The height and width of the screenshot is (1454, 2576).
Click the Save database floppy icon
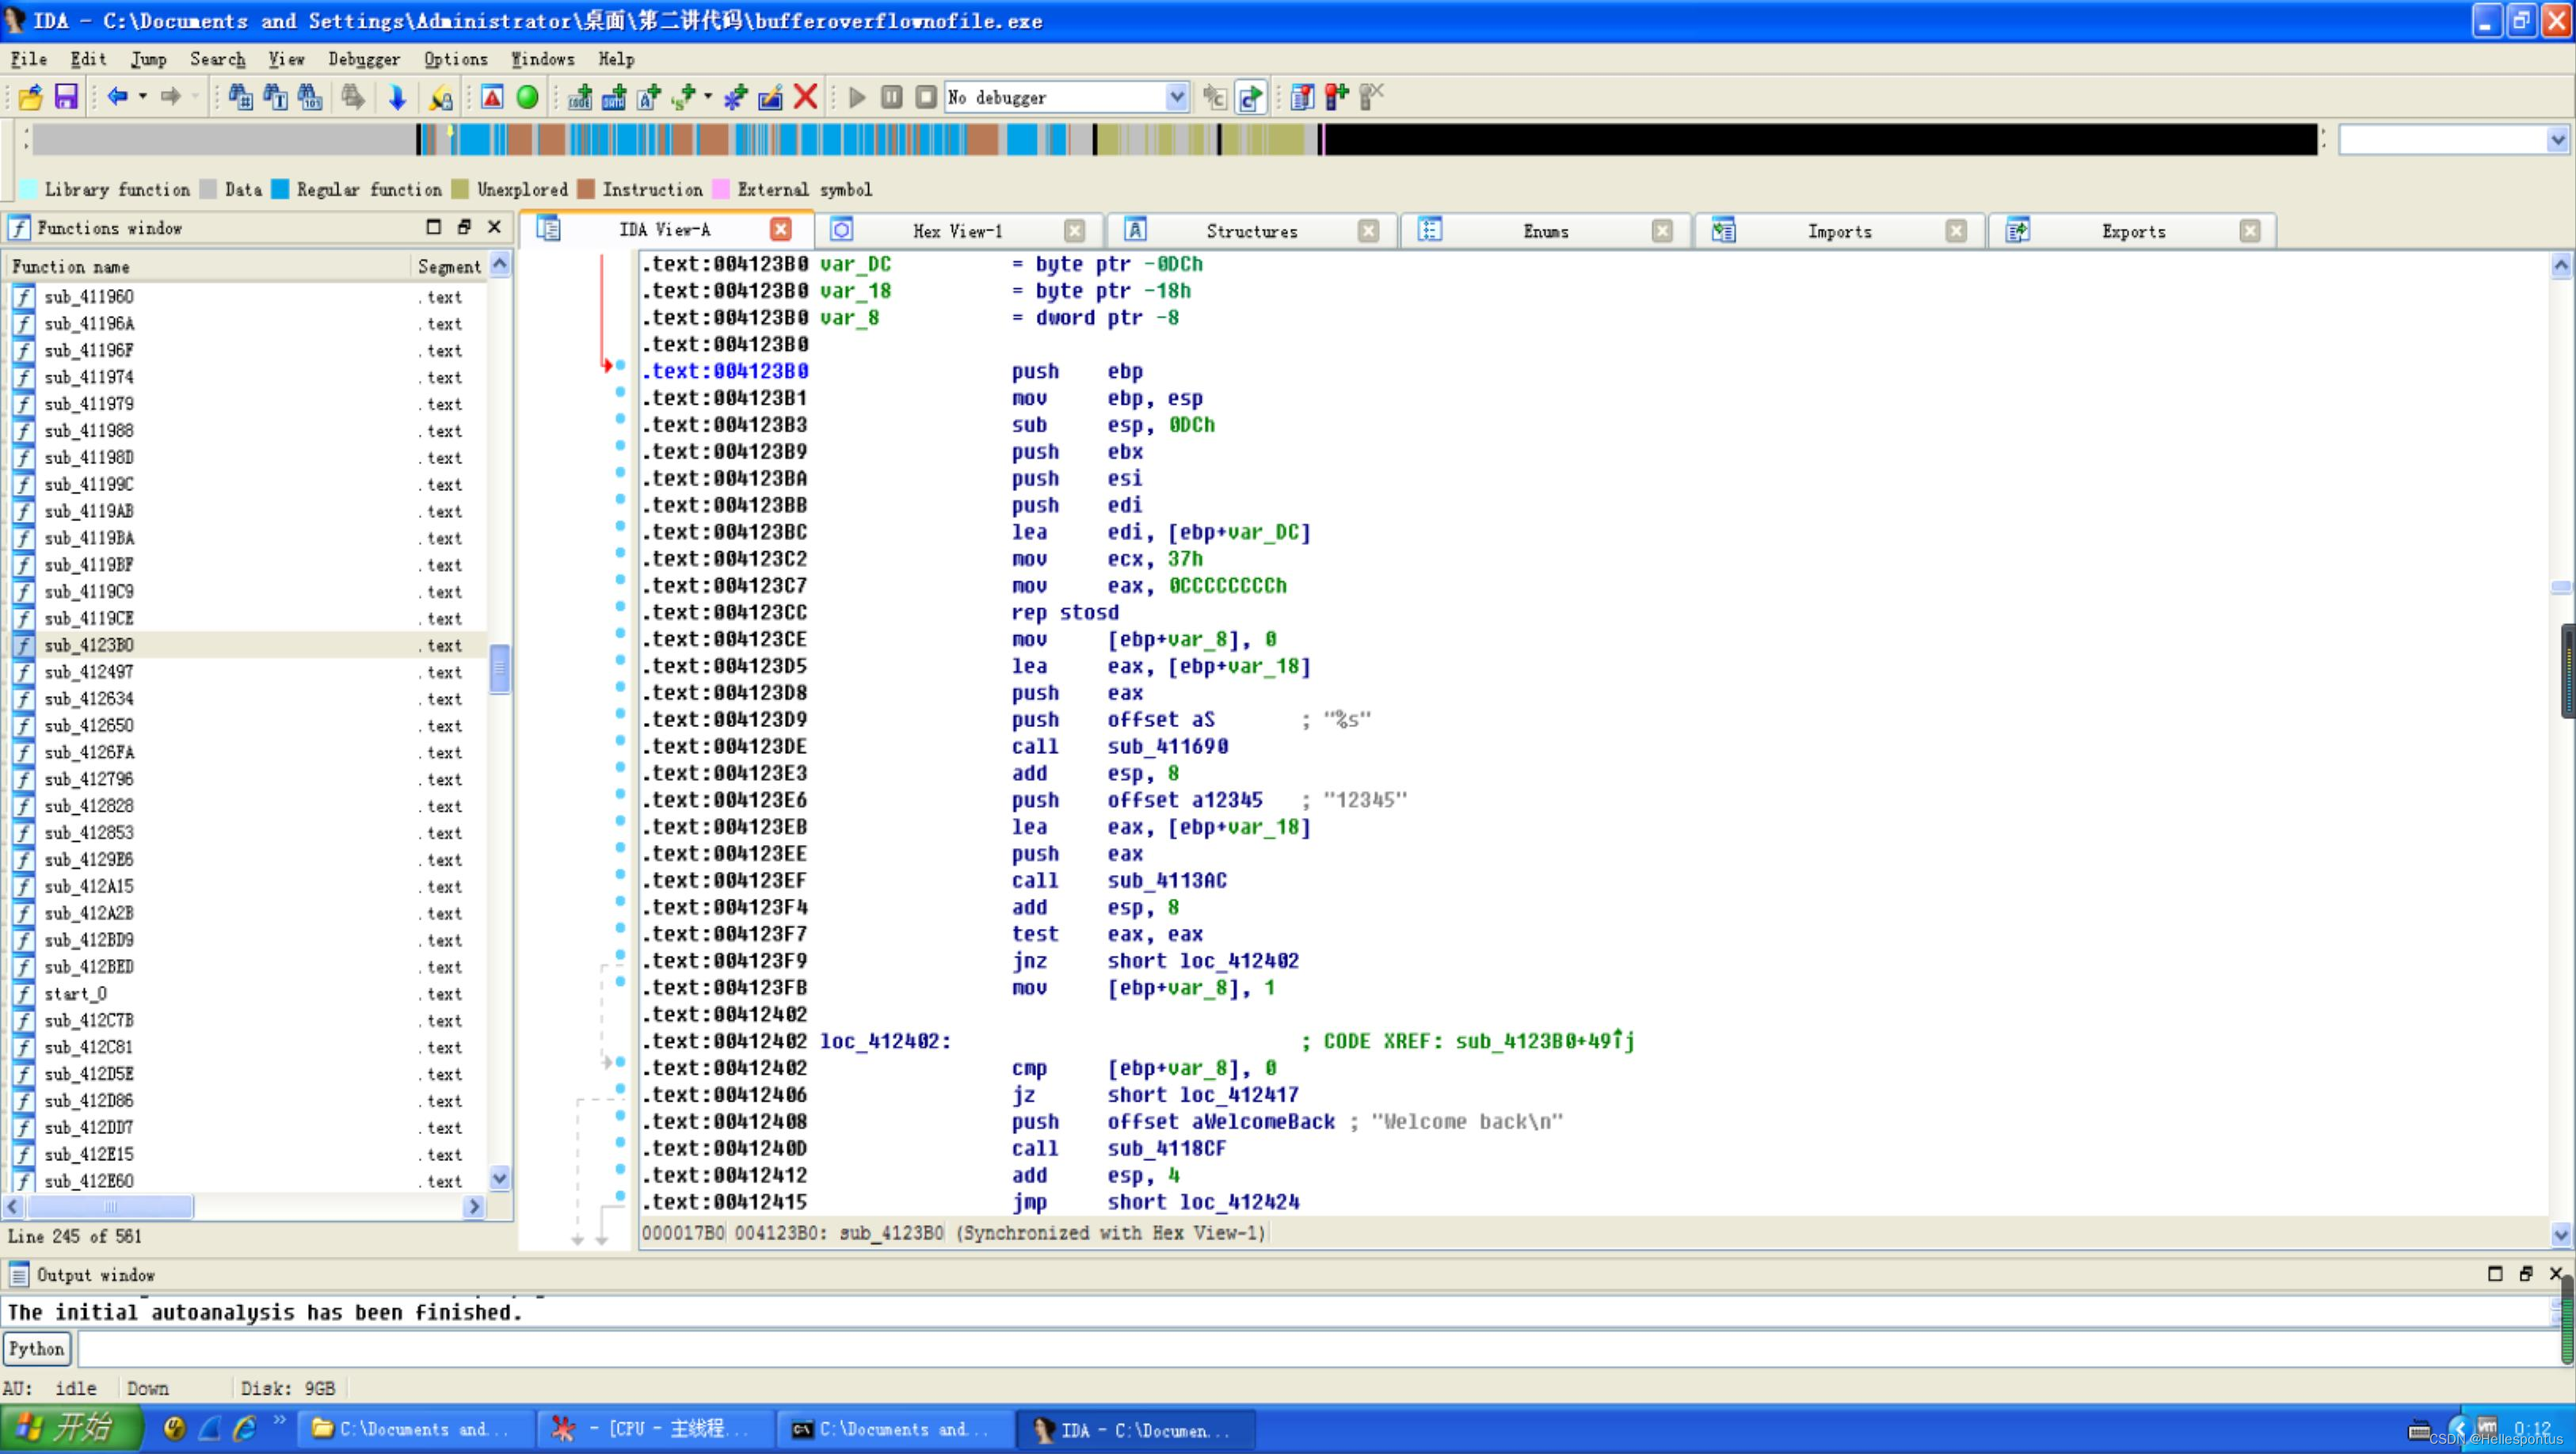coord(66,97)
